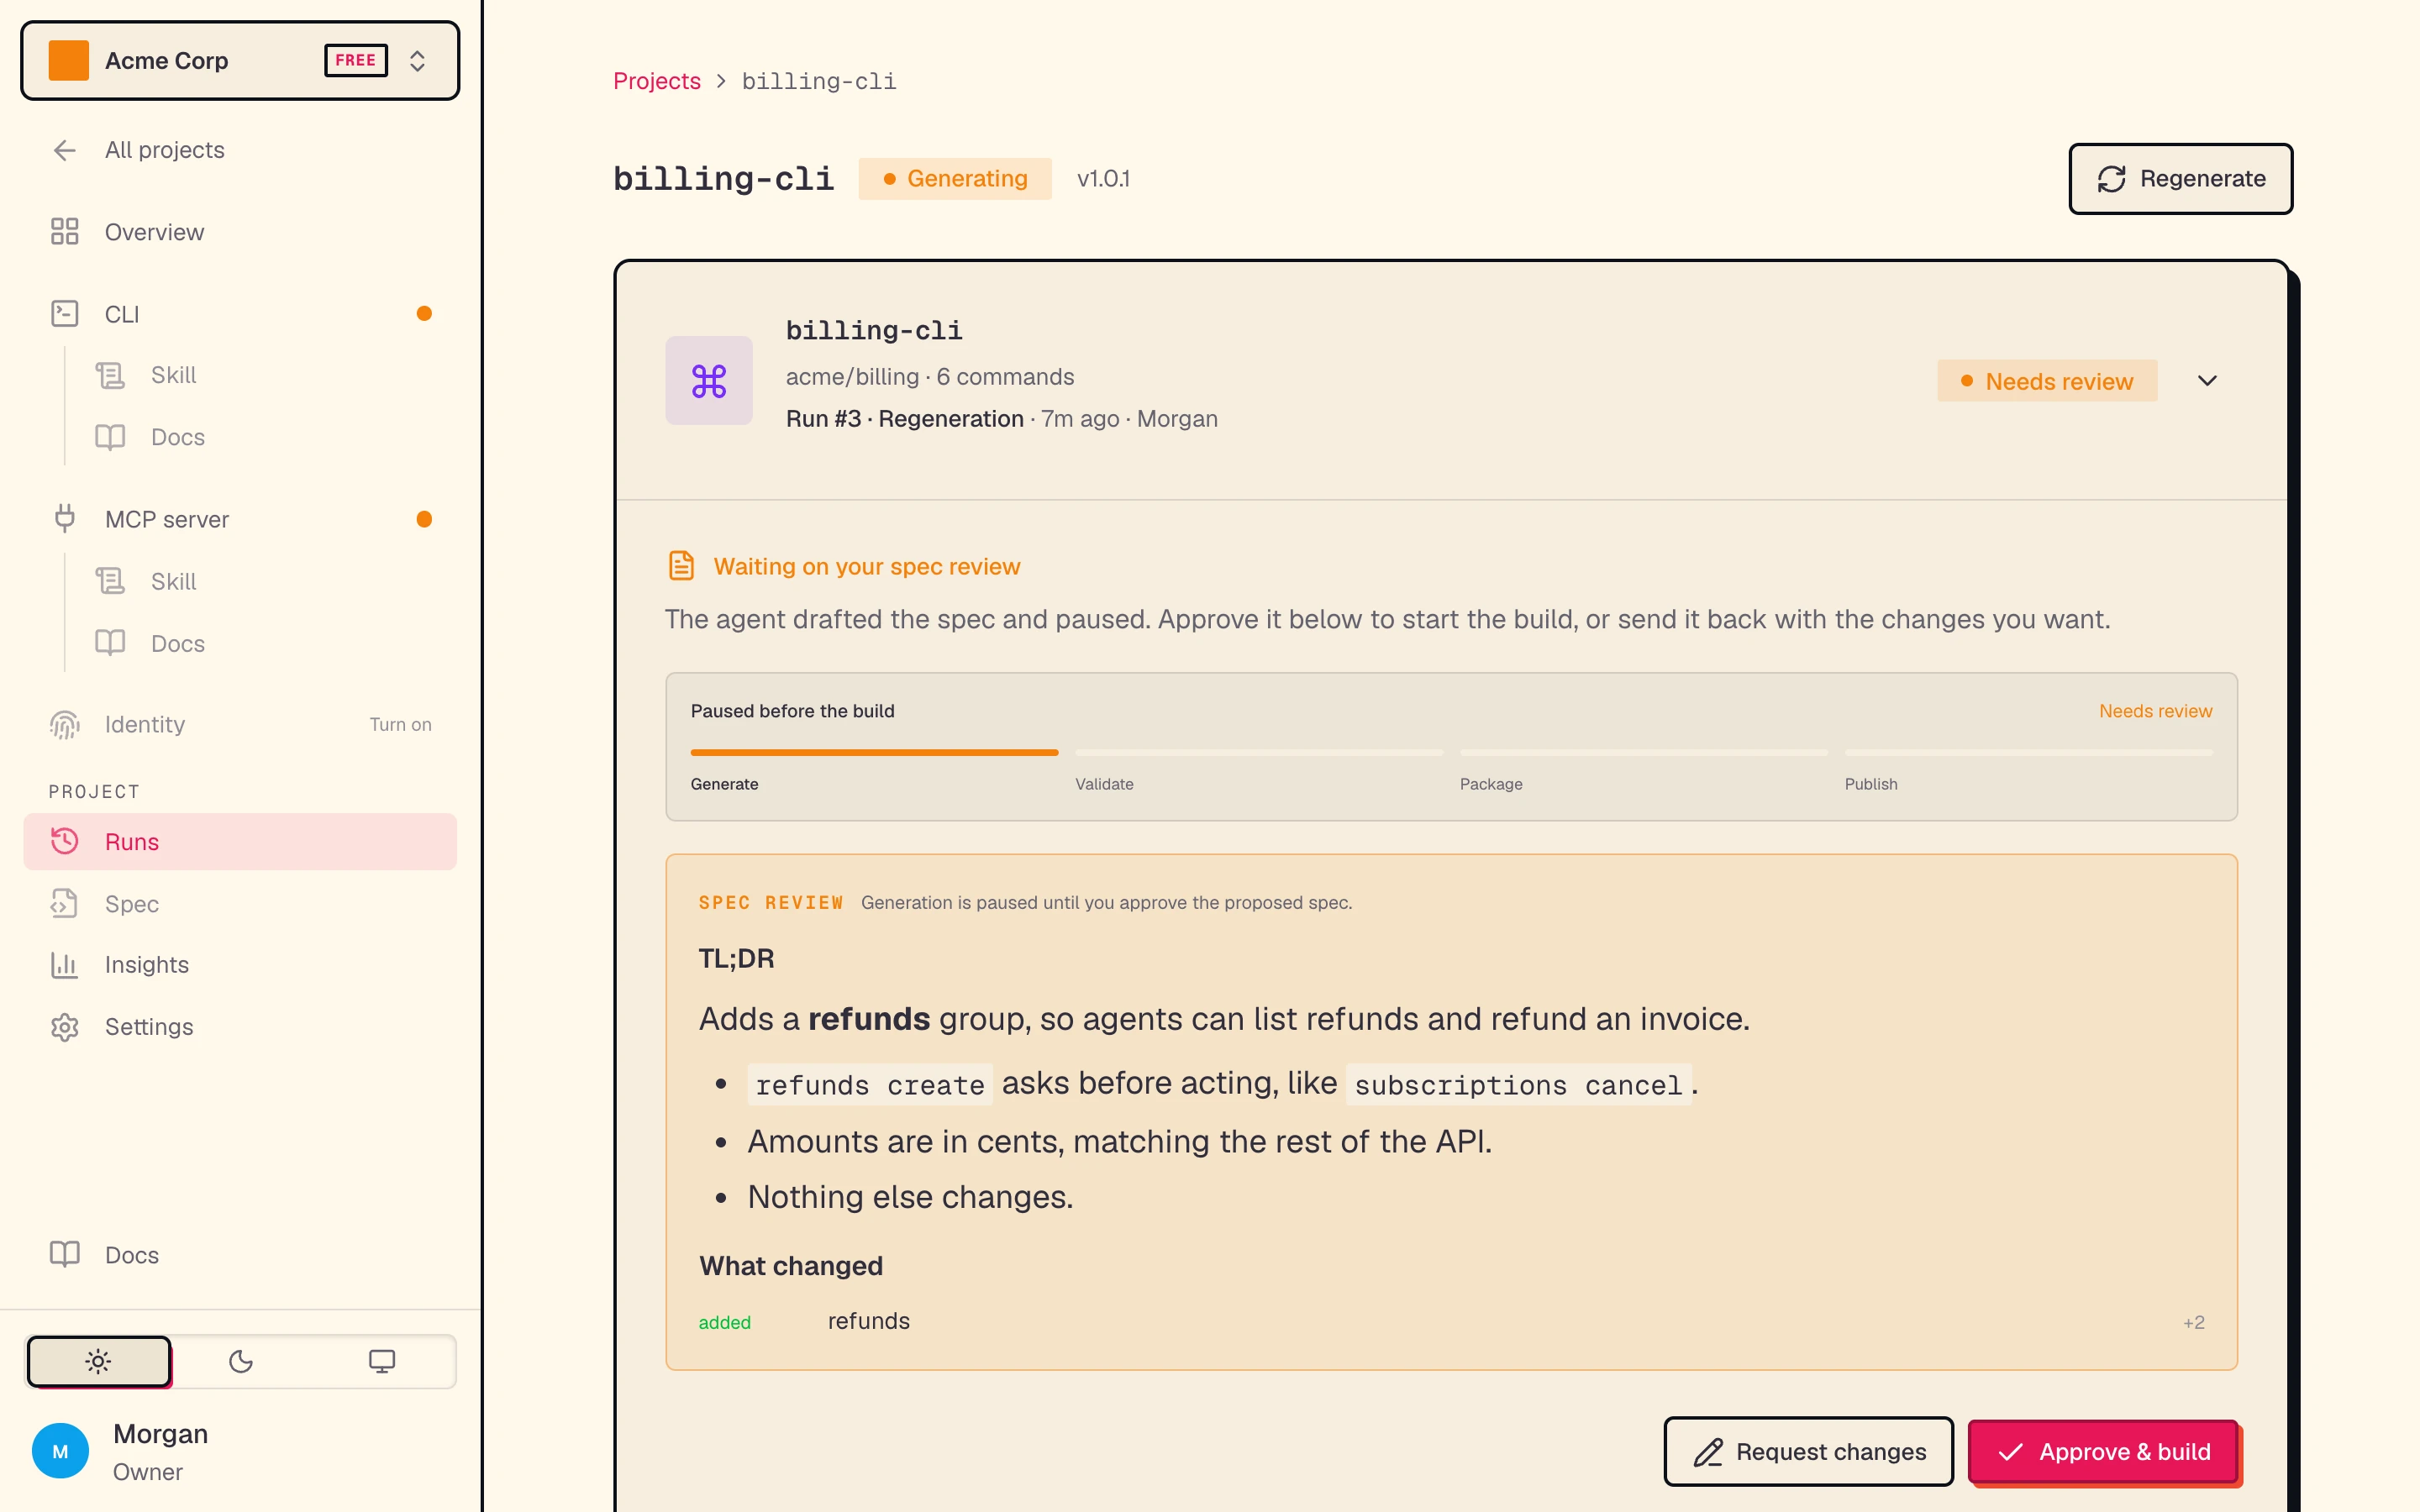The height and width of the screenshot is (1512, 2420).
Task: Expand the billing-cli run card chevron
Action: [x=2207, y=381]
